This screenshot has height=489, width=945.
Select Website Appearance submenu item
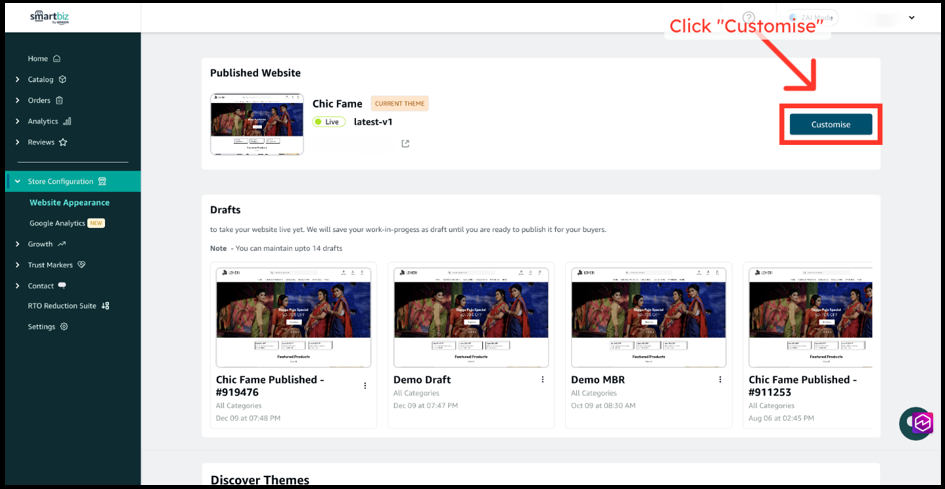69,202
